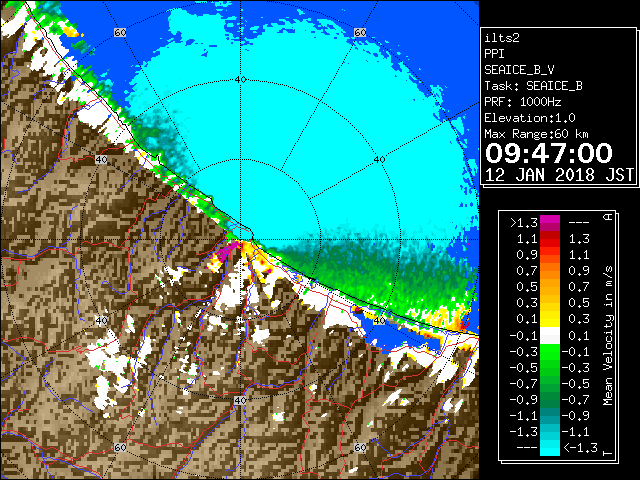Select the Elevation:1.0 entry
The image size is (640, 480).
click(530, 118)
